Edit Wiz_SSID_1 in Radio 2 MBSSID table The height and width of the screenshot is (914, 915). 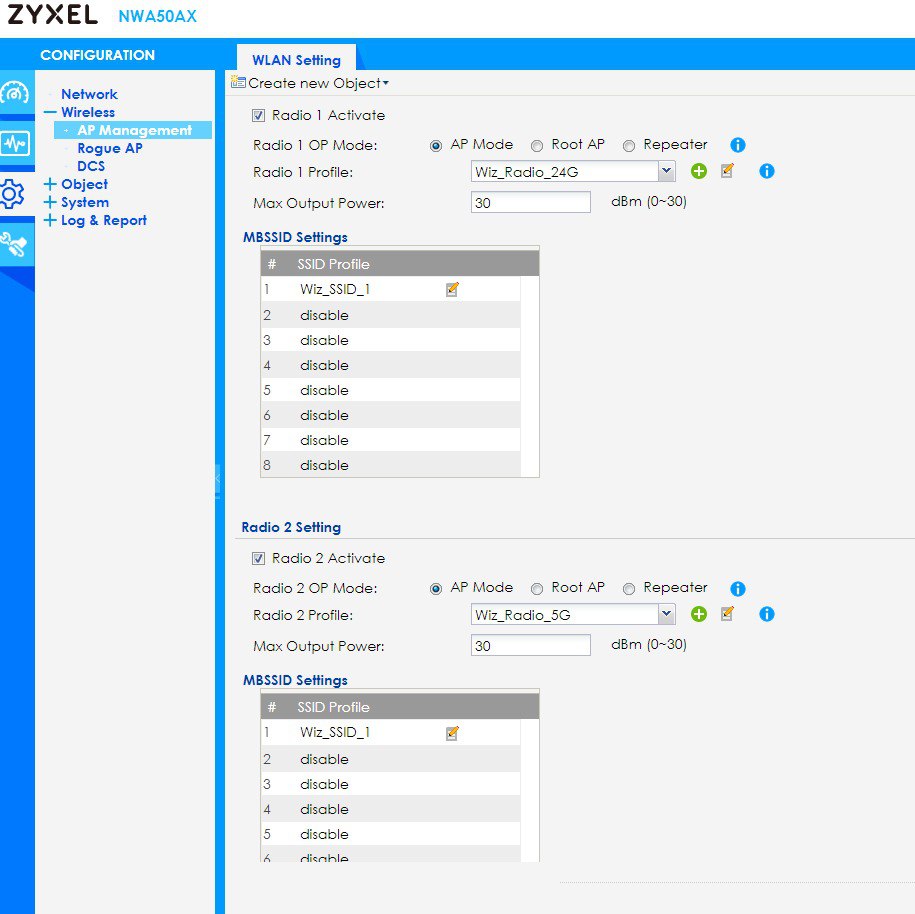coord(452,732)
